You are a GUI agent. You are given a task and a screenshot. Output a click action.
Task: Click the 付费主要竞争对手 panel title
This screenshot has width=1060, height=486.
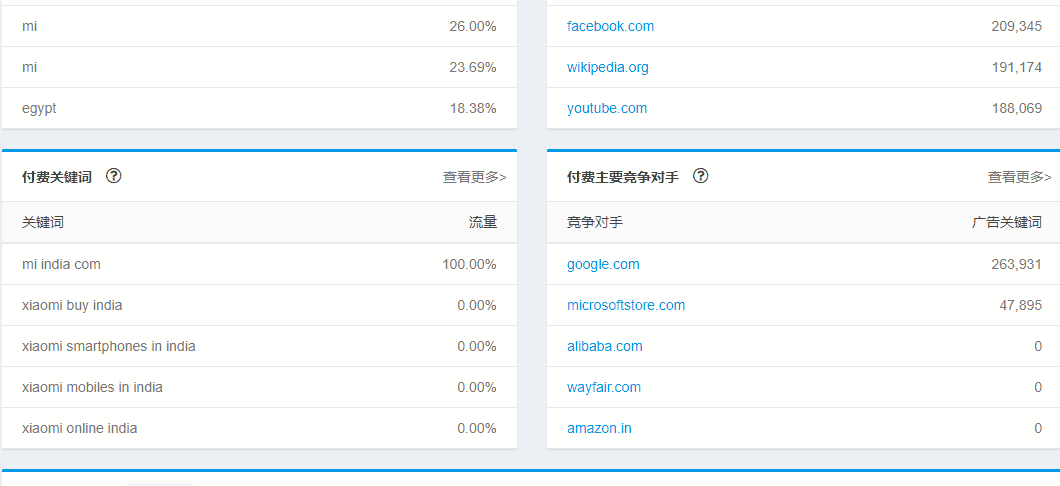pos(623,177)
